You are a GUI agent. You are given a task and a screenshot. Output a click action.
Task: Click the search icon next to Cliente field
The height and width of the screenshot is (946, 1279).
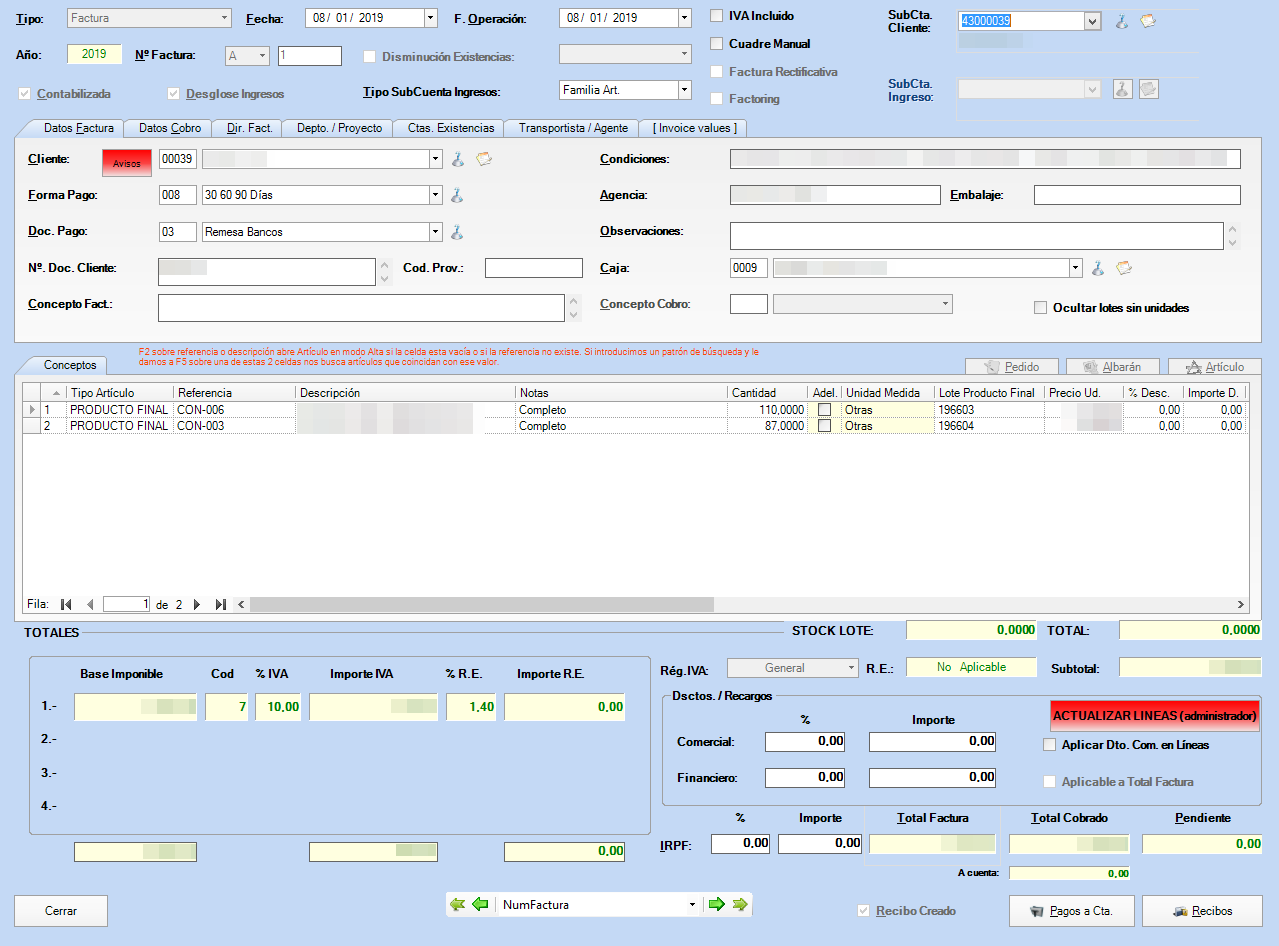[458, 159]
